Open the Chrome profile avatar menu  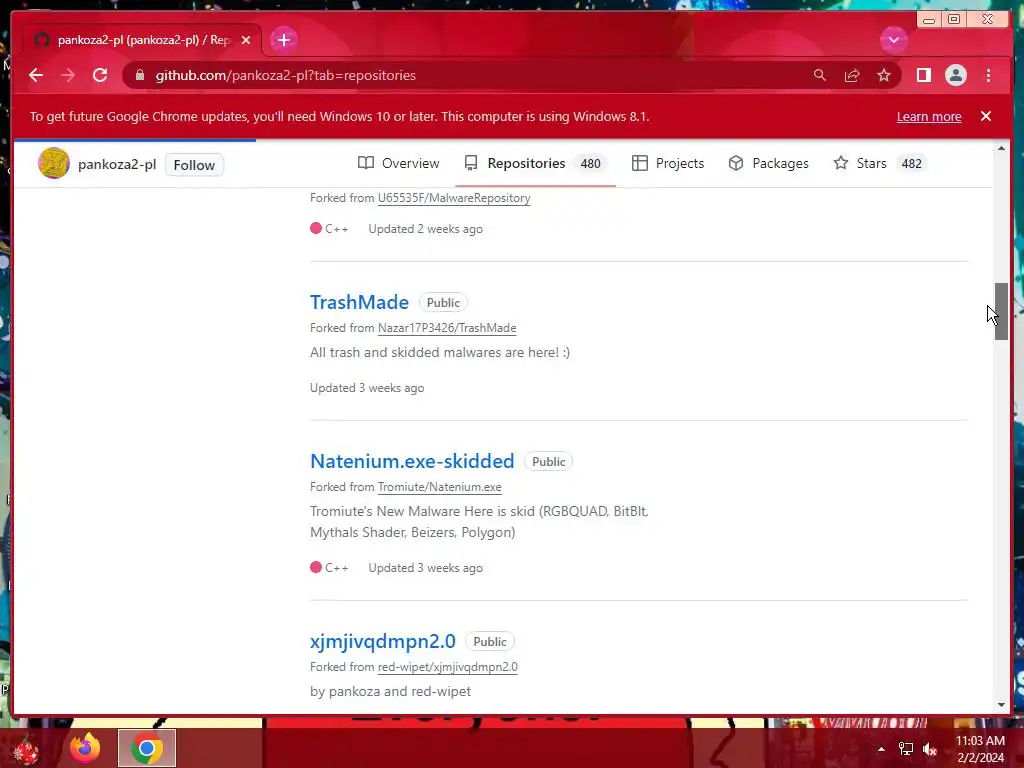(955, 75)
